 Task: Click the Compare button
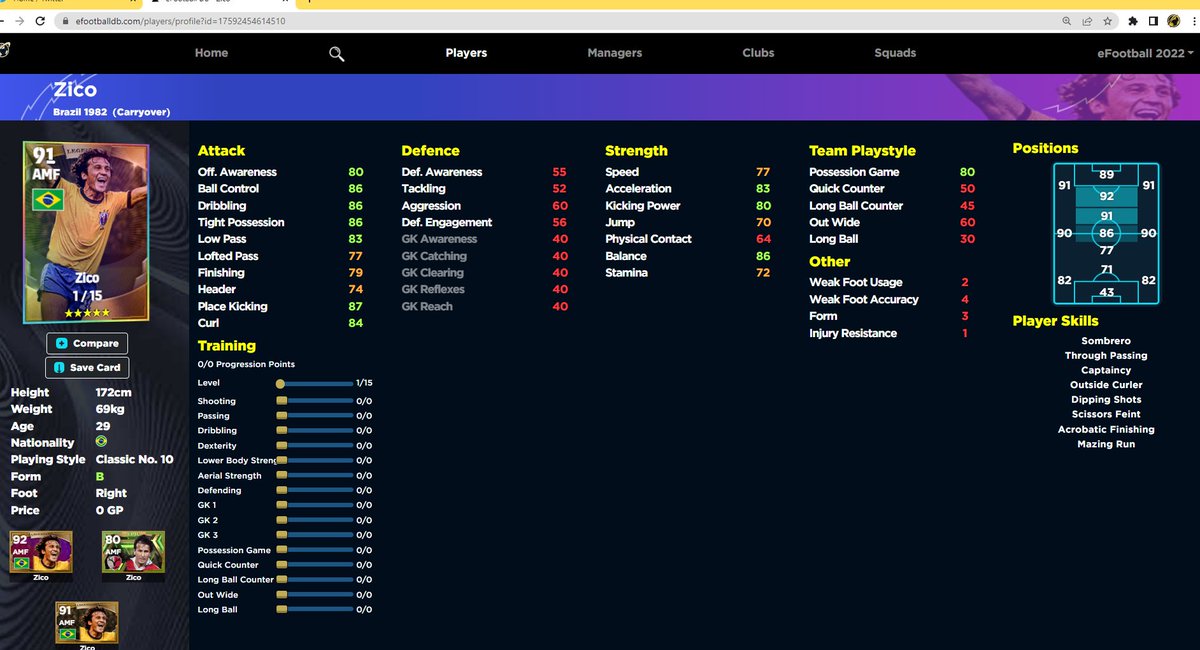(x=86, y=343)
